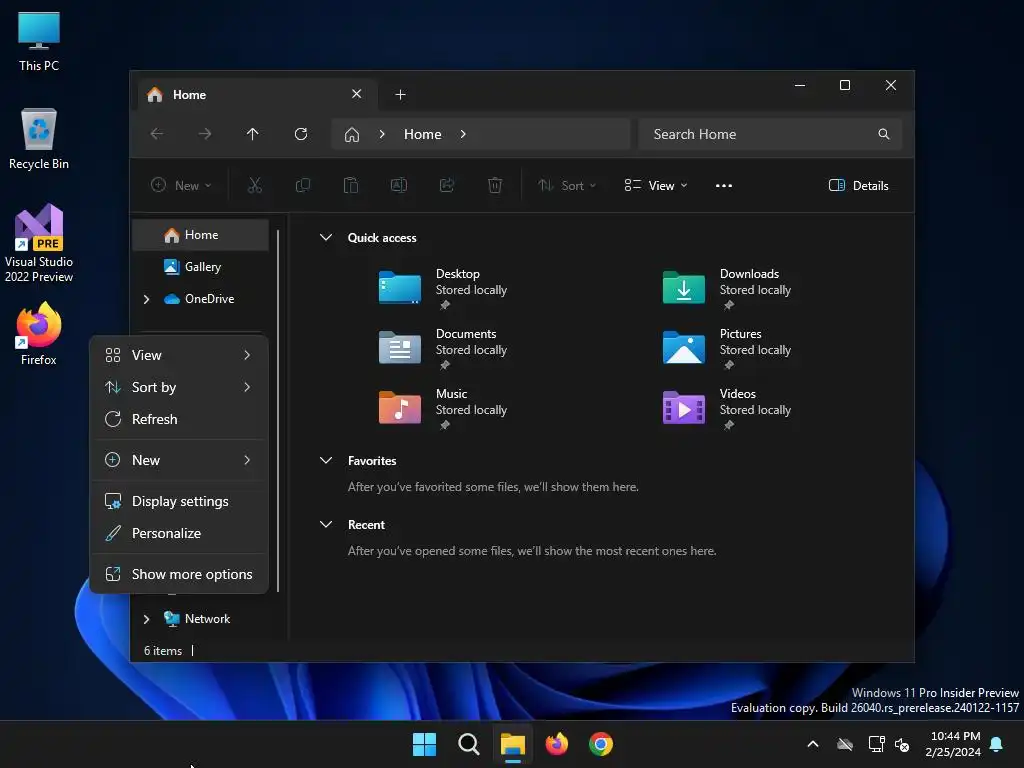Click Home breadcrumb in address bar
Viewport: 1024px width, 768px height.
[x=423, y=134]
